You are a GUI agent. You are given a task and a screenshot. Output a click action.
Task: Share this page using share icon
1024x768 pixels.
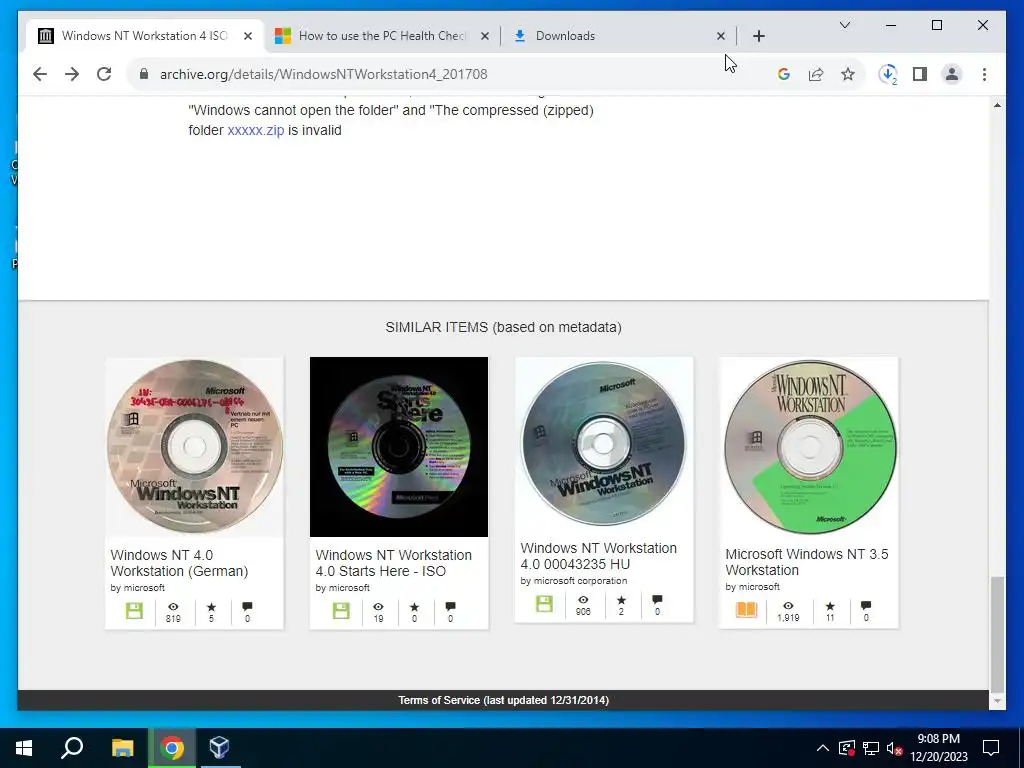point(816,74)
